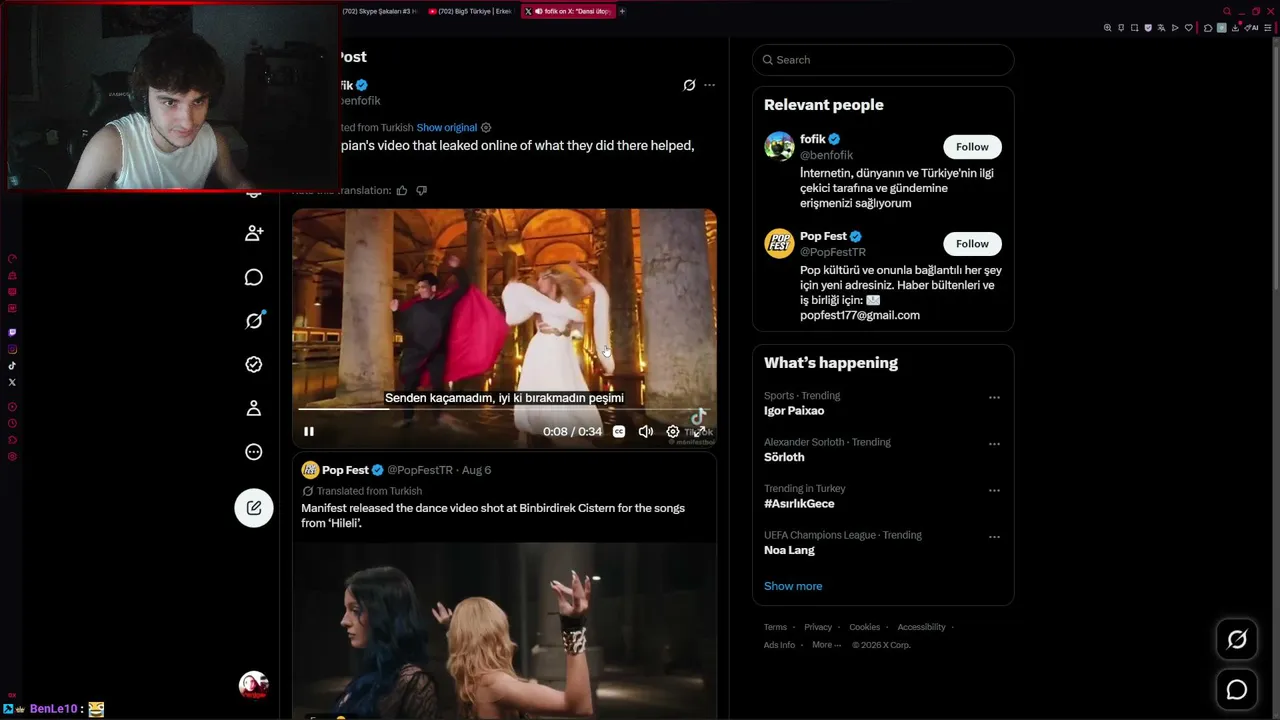Image resolution: width=1280 pixels, height=720 pixels.
Task: Select the fofik on X browser tab
Action: coord(567,11)
